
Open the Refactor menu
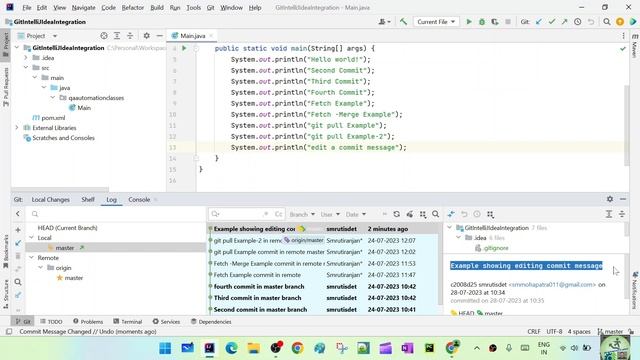[133, 8]
